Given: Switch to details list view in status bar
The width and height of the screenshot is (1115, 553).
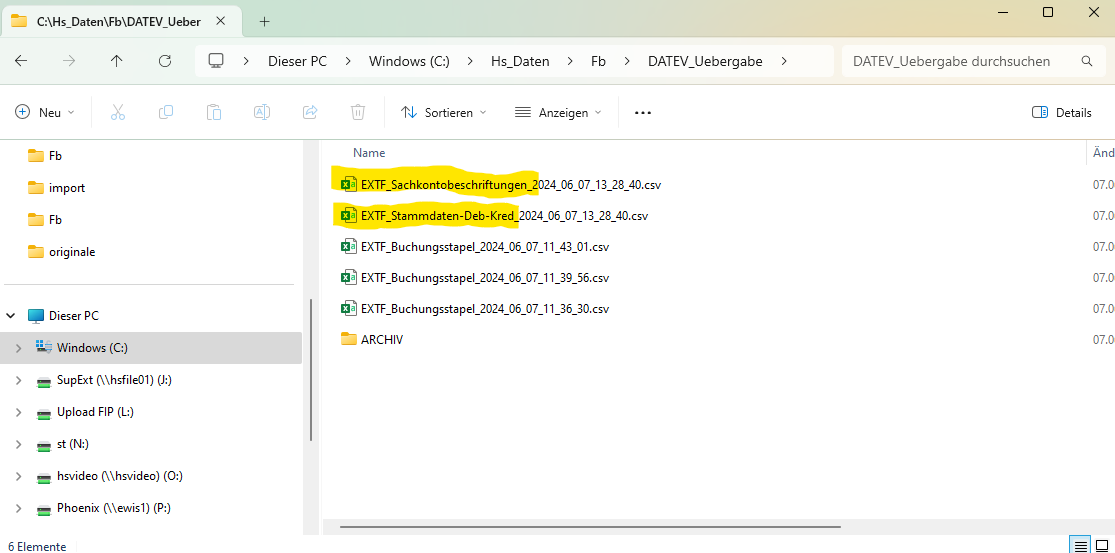Looking at the screenshot, I should click(1080, 545).
